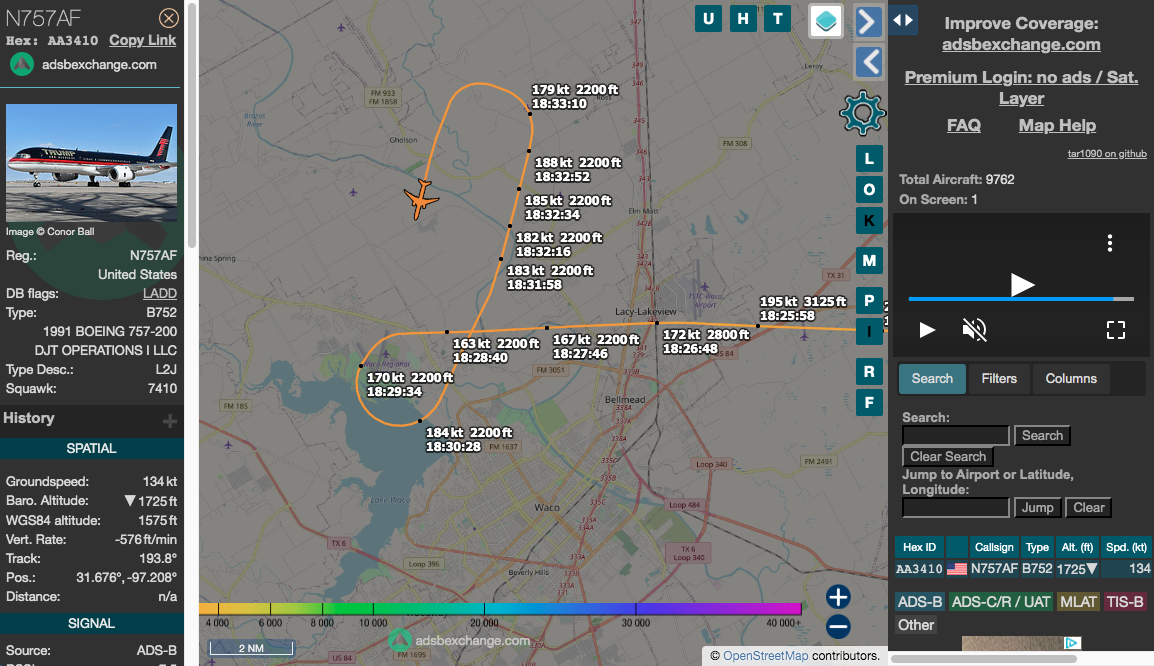Click the ad choices icon at bottom
The width and height of the screenshot is (1154, 666).
1072,643
